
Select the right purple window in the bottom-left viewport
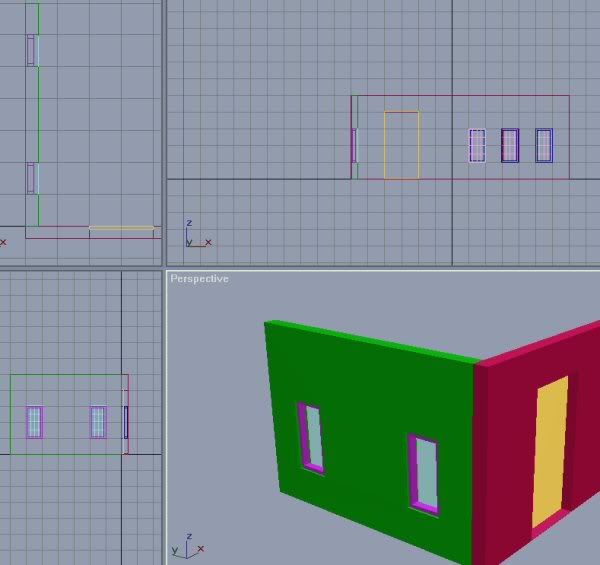coord(98,422)
